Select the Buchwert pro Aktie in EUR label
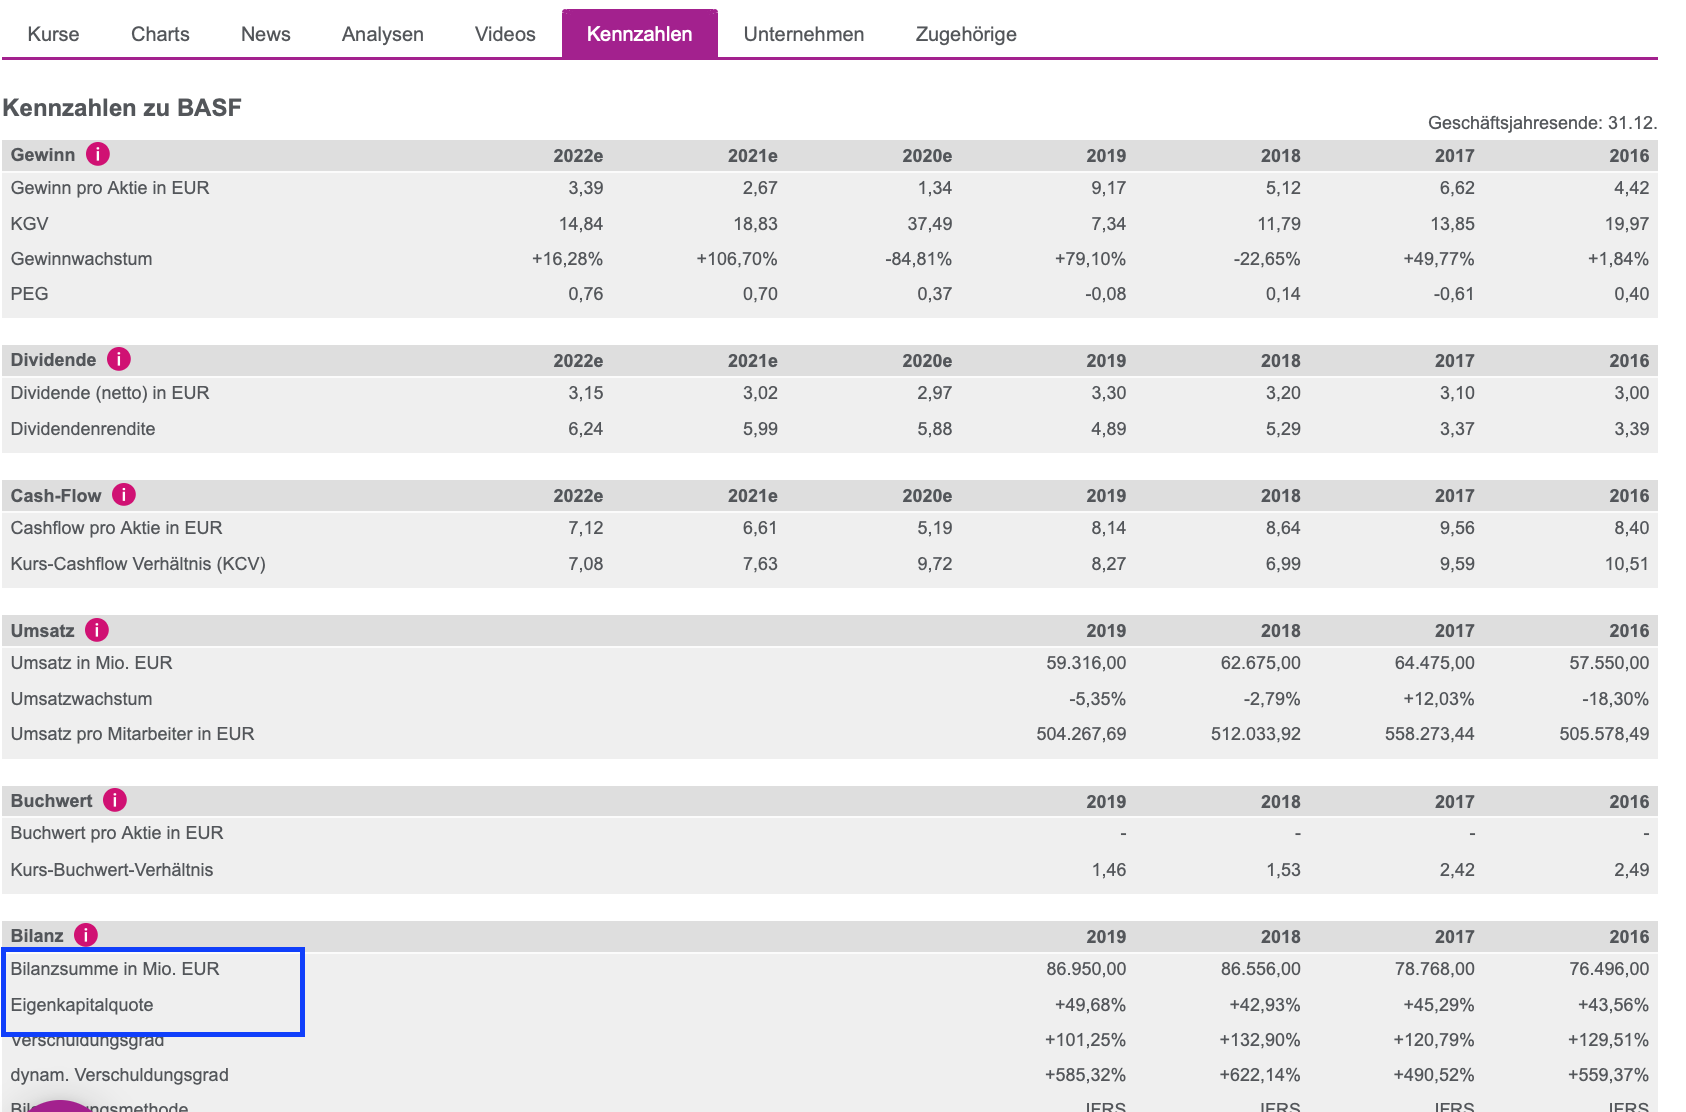The image size is (1686, 1112). 117,833
